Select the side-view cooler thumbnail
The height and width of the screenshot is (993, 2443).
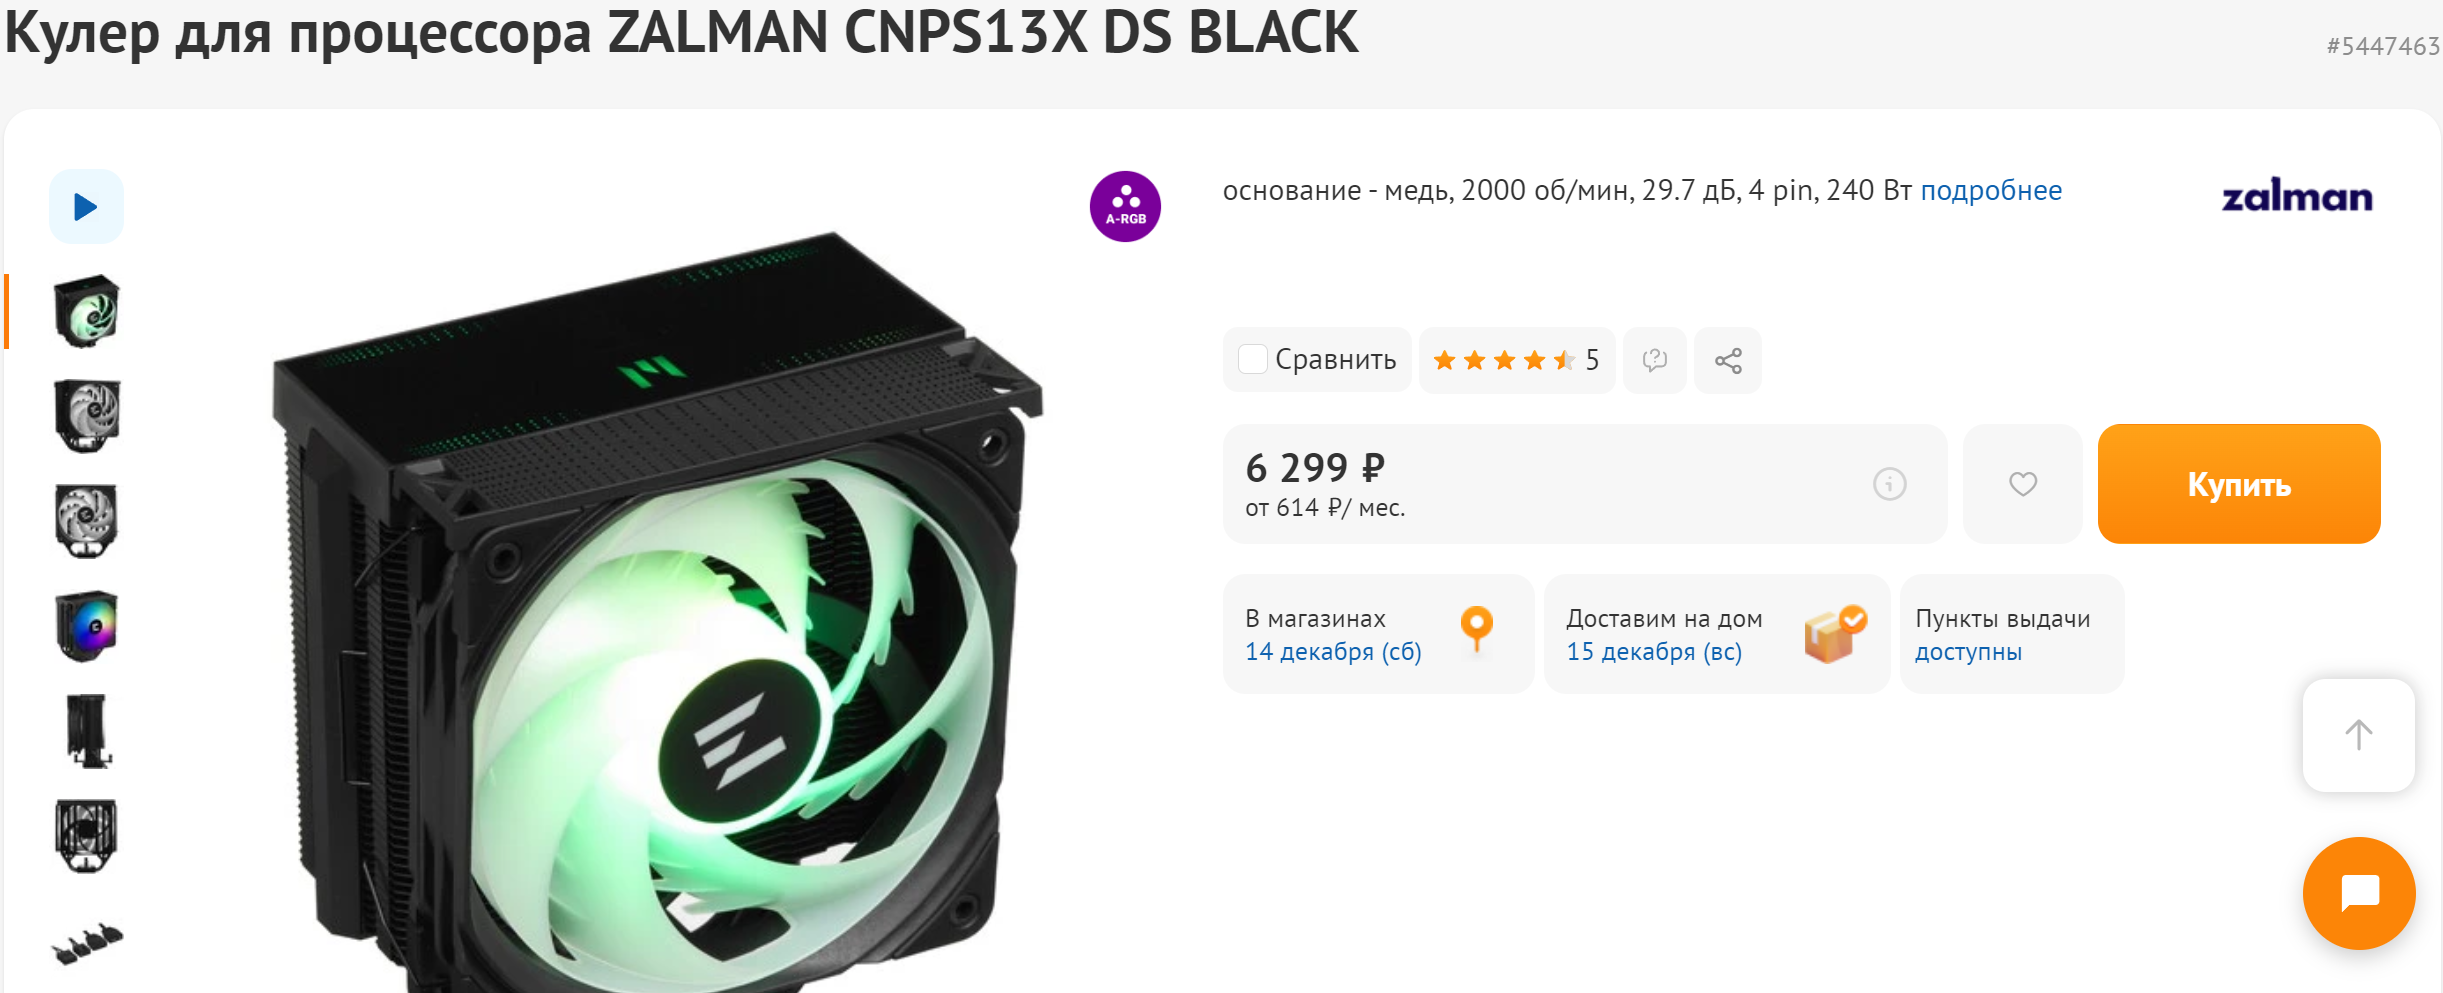click(x=87, y=731)
